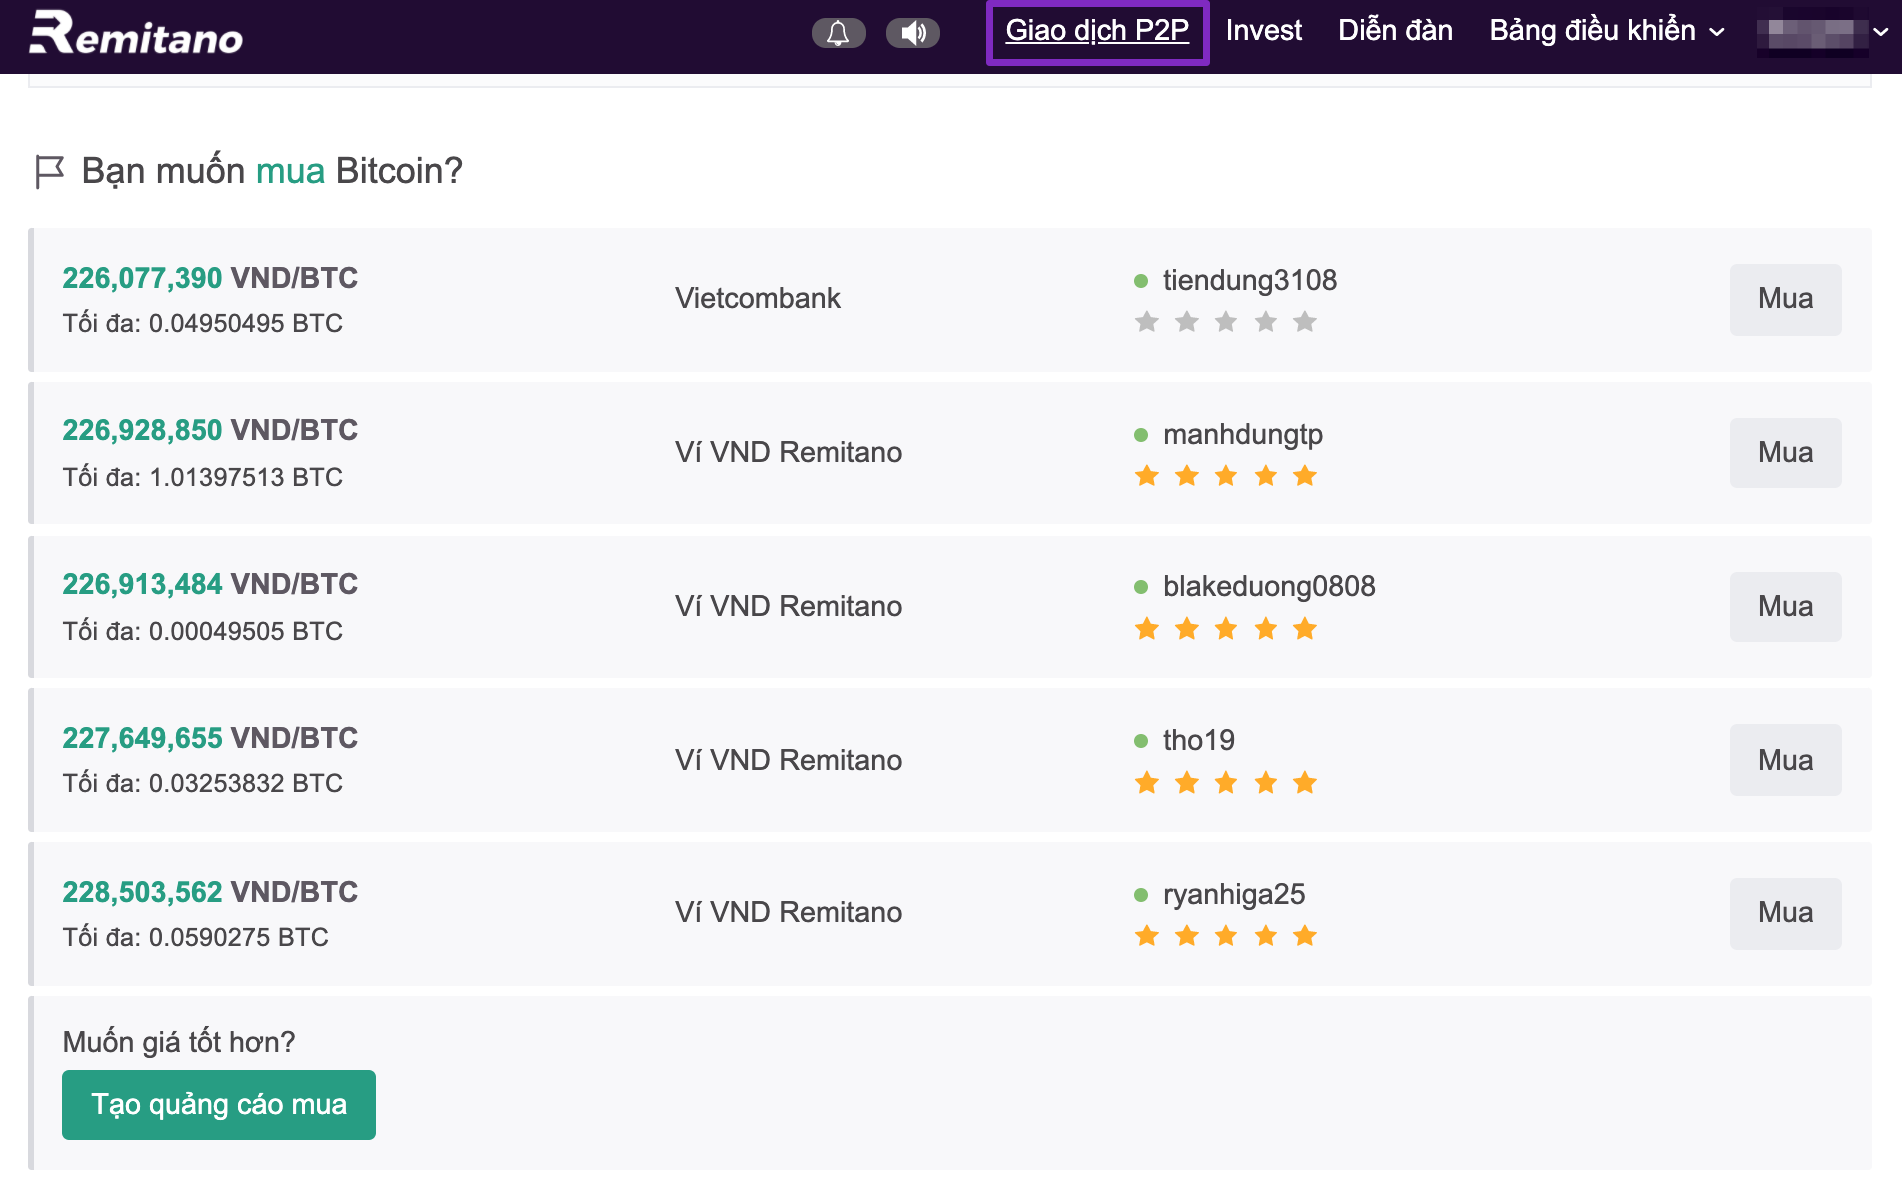
Task: Click the flag icon beside the heading
Action: (x=49, y=172)
